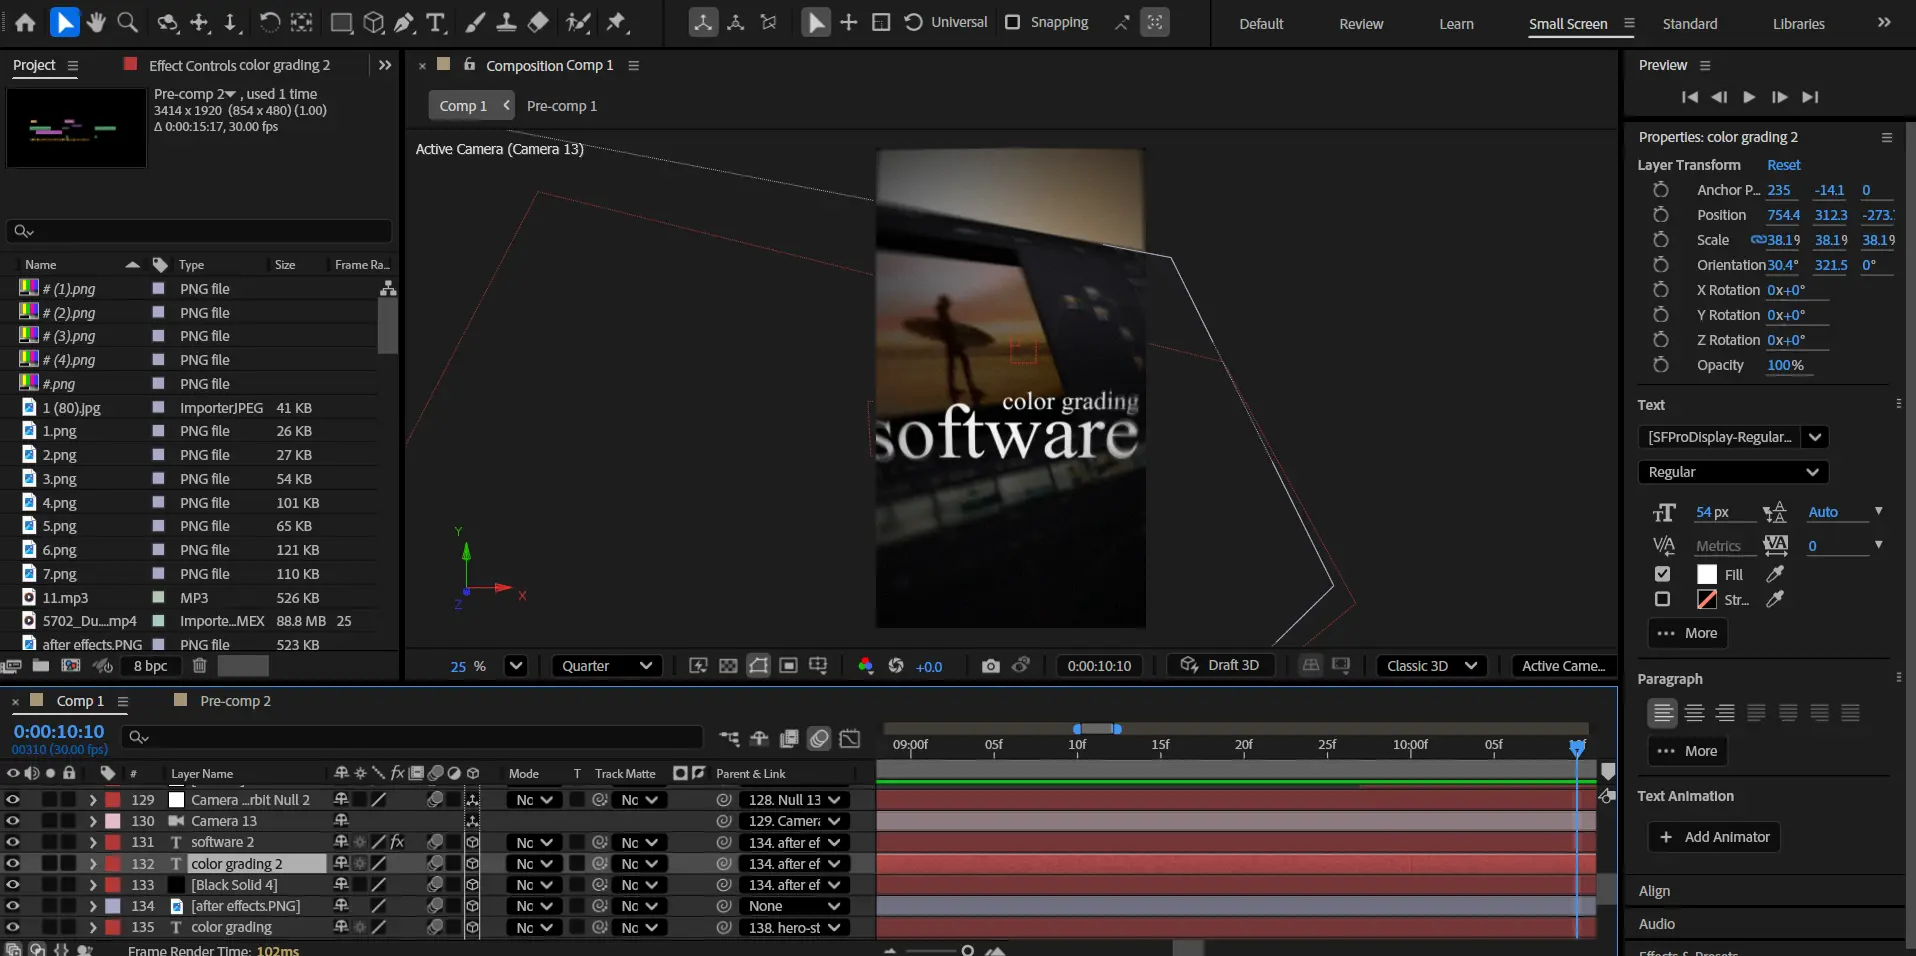Select the Hand tool in the toolbar
The image size is (1916, 956).
coord(96,22)
